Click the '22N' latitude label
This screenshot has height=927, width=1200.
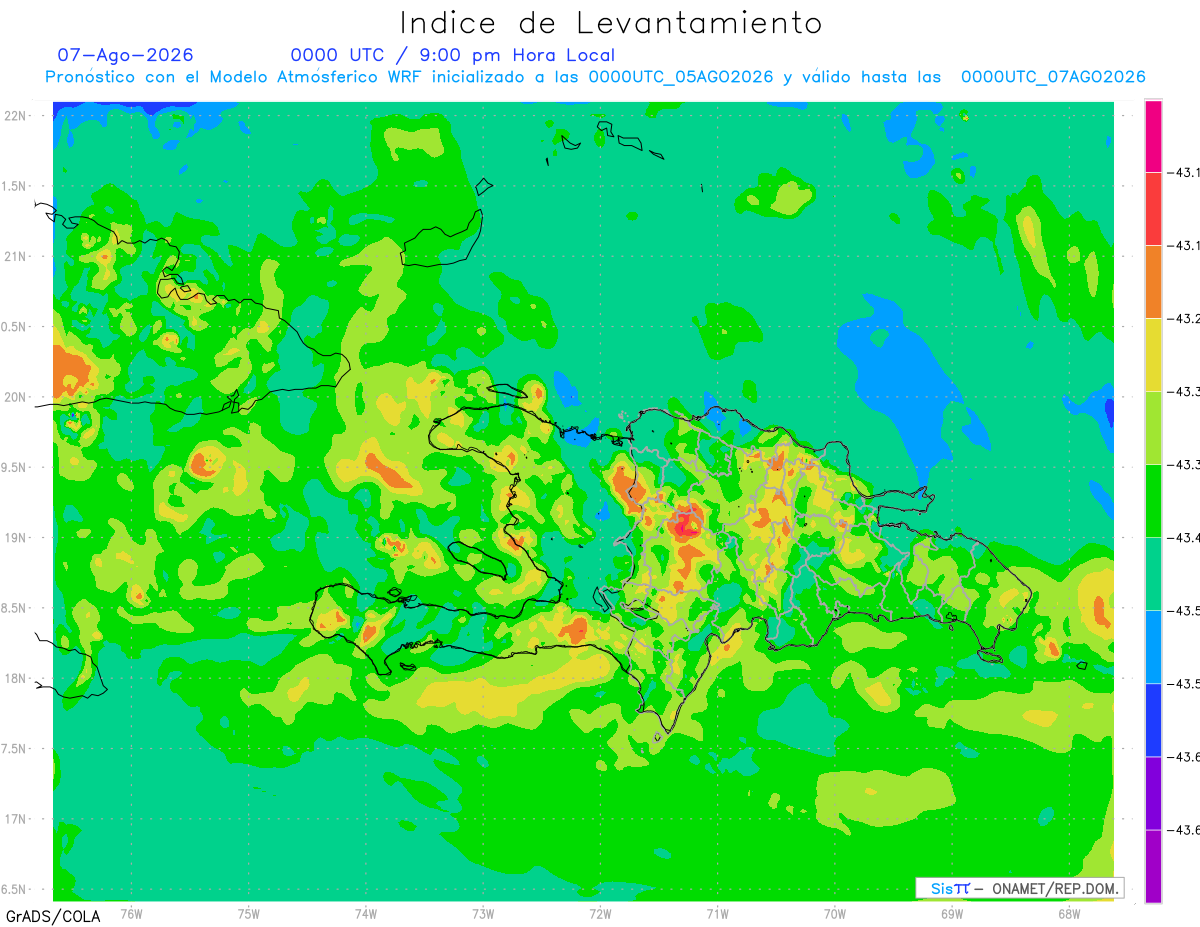[17, 116]
